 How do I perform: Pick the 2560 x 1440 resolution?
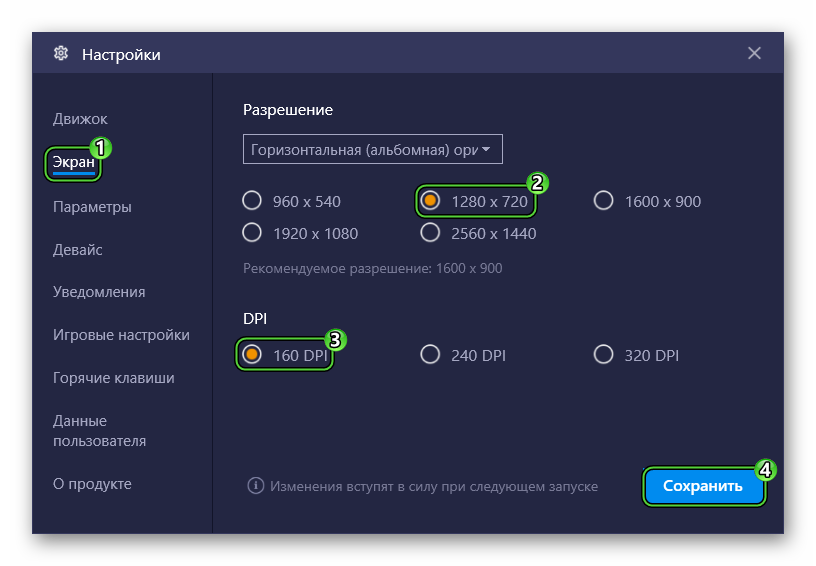coord(430,233)
